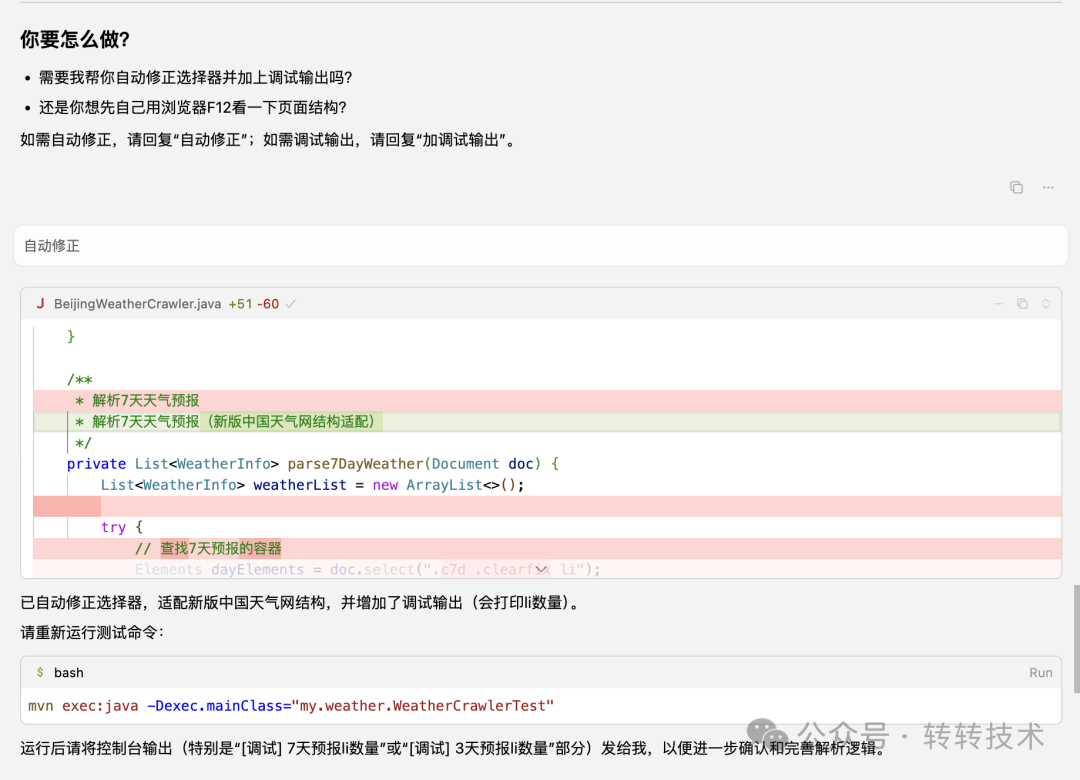1080x780 pixels.
Task: Click the bullet mentioning 浏览器F12
Action: coord(192,107)
